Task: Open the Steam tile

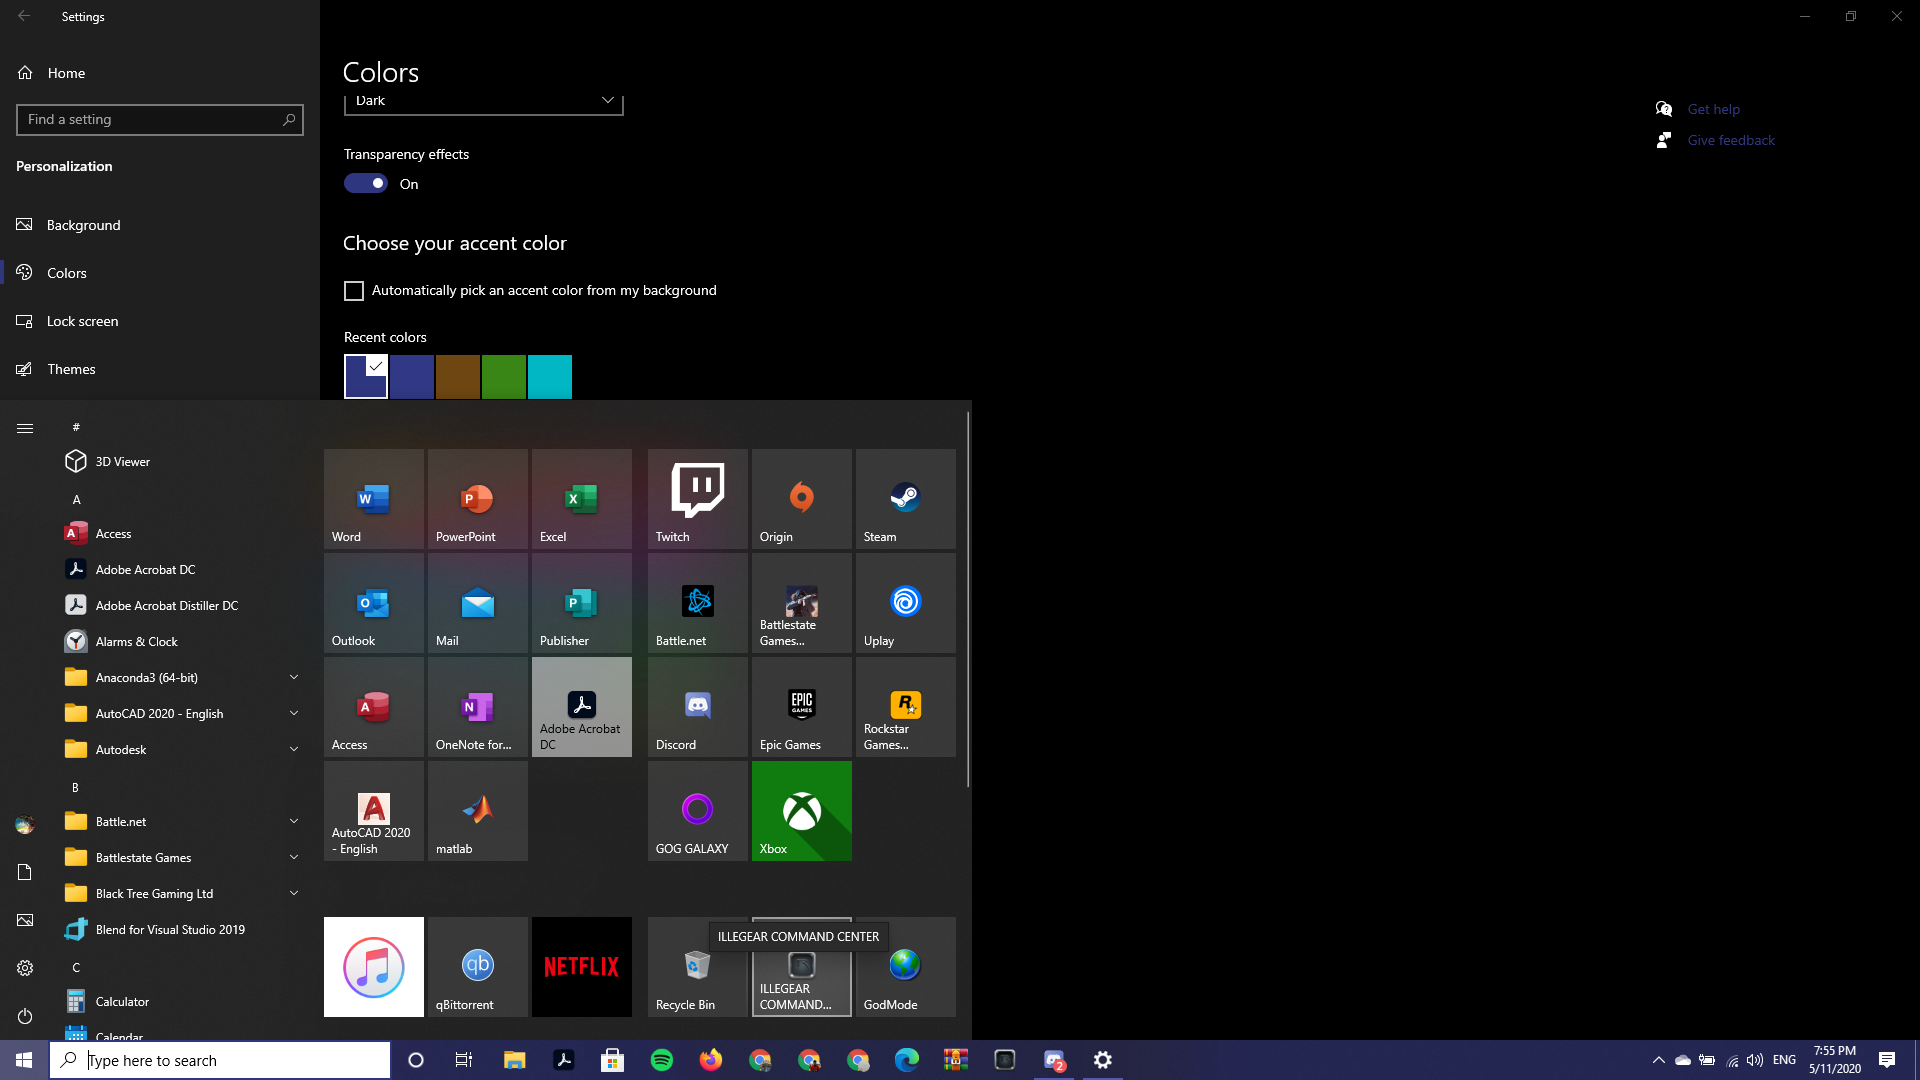Action: point(905,499)
